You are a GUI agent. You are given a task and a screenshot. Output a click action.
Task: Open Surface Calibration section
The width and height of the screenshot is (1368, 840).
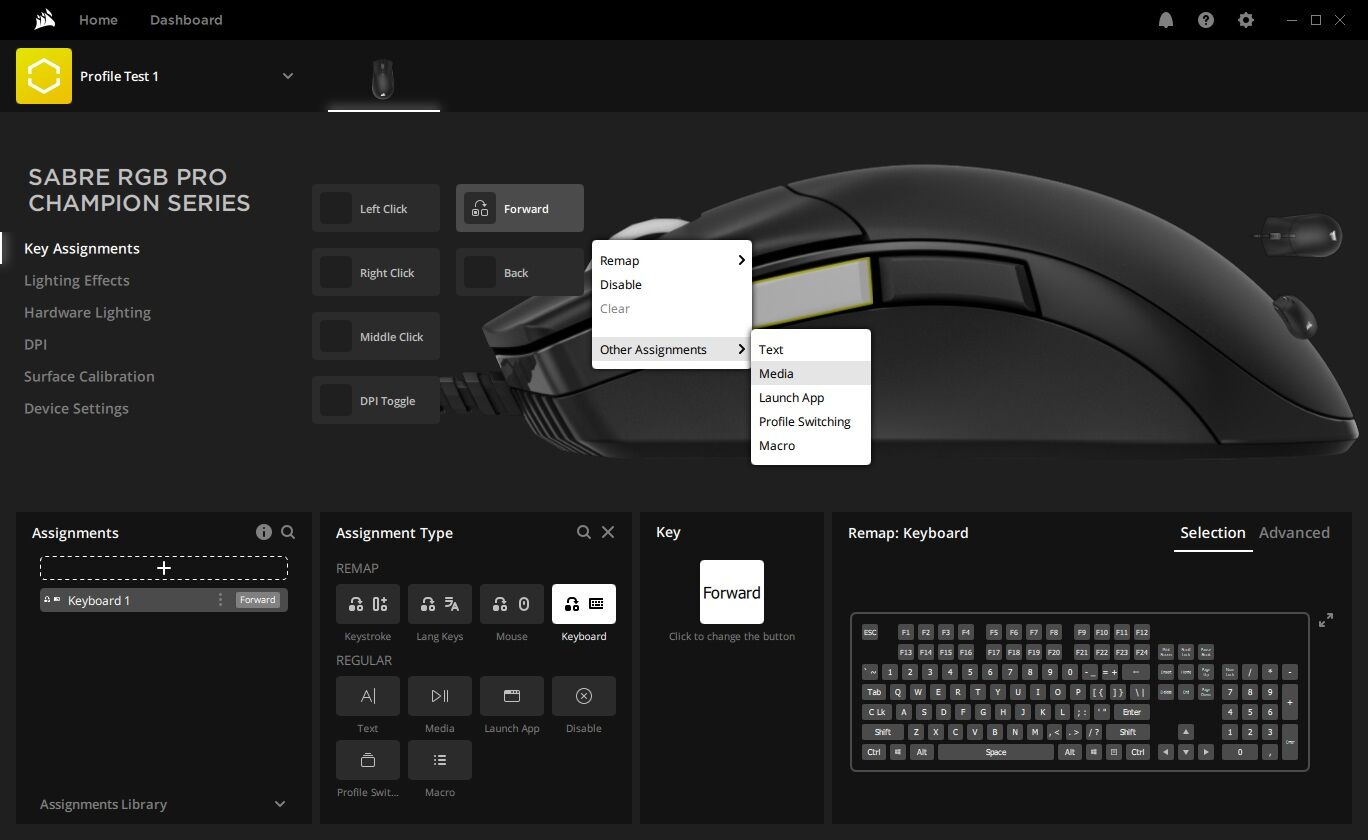[89, 376]
